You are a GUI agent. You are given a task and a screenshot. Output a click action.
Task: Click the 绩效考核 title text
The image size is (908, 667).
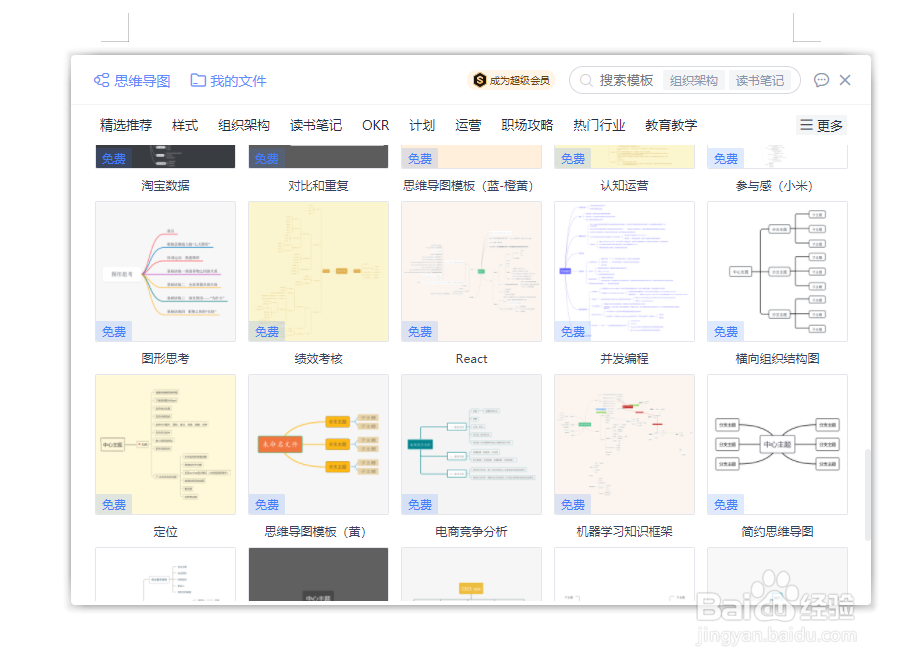318,358
